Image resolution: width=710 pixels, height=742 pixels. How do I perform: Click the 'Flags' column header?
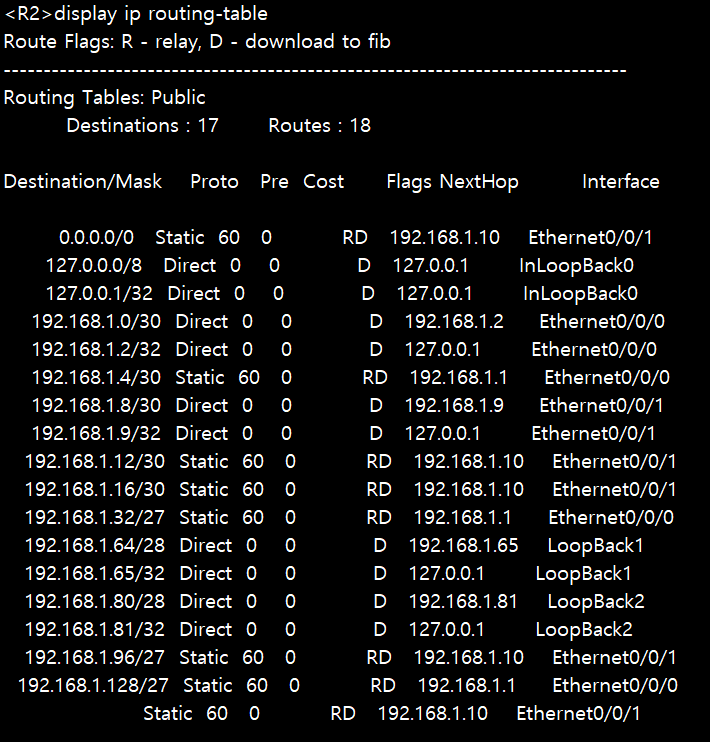[x=409, y=182]
